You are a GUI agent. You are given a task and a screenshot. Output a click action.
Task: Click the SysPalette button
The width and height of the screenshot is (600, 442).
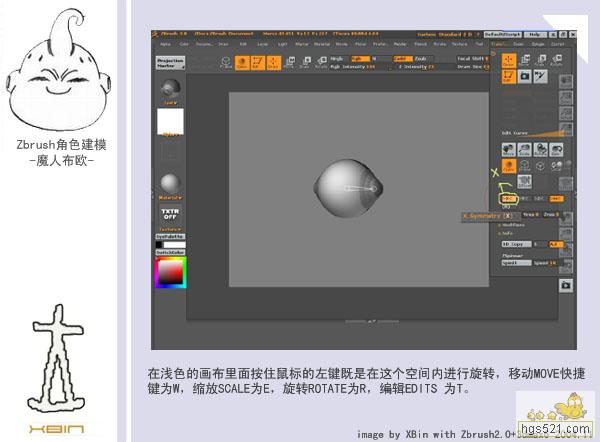click(x=170, y=237)
